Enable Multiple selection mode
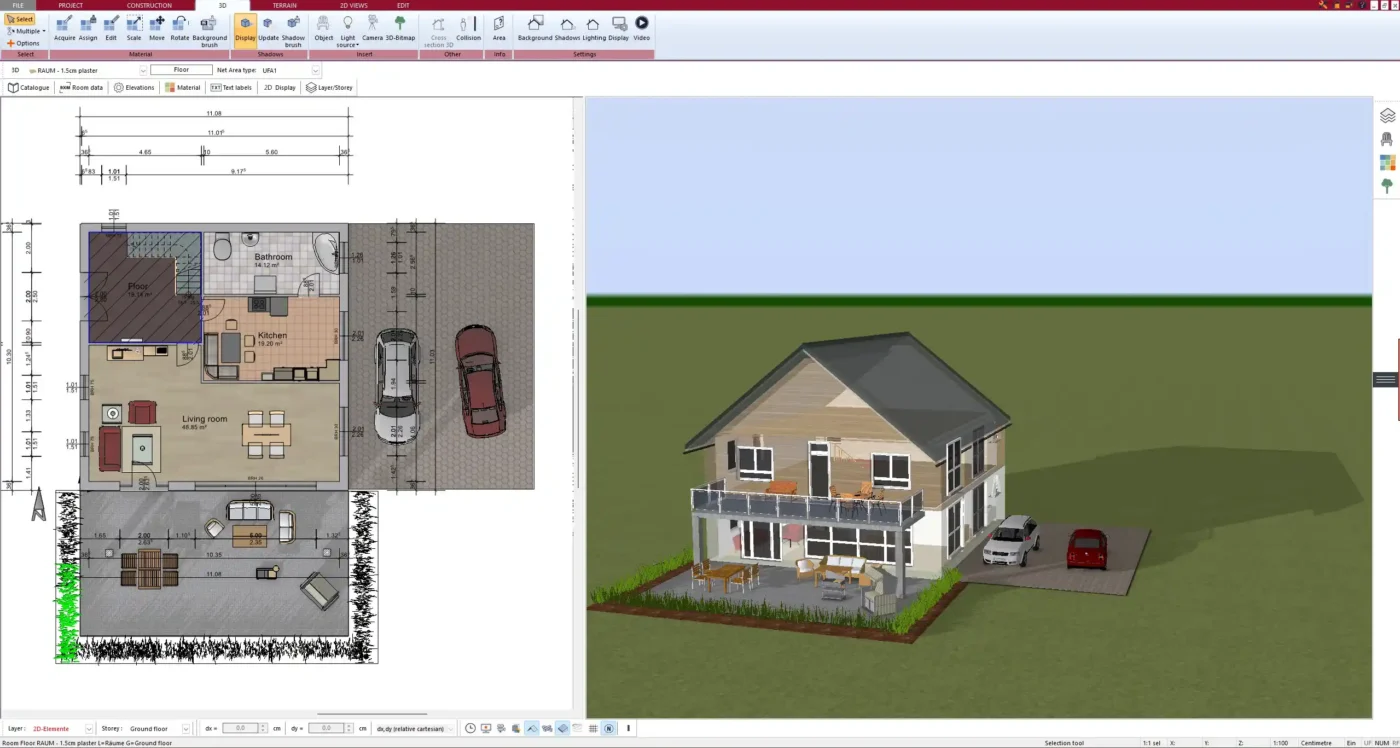The width and height of the screenshot is (1400, 748). (x=25, y=30)
